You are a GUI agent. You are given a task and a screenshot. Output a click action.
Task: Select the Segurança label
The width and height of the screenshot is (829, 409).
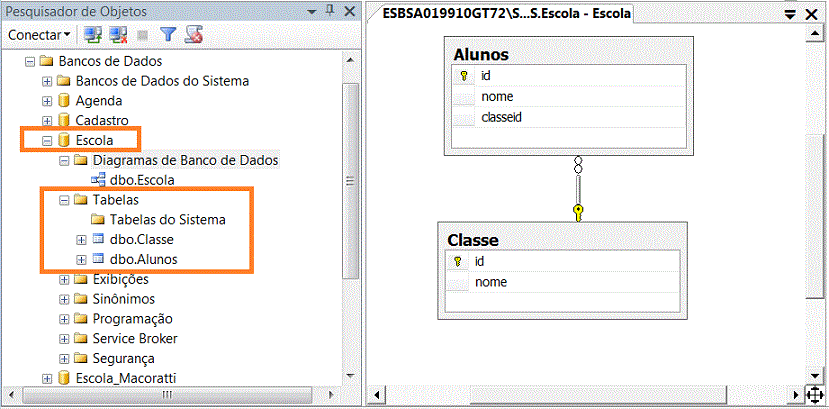124,359
